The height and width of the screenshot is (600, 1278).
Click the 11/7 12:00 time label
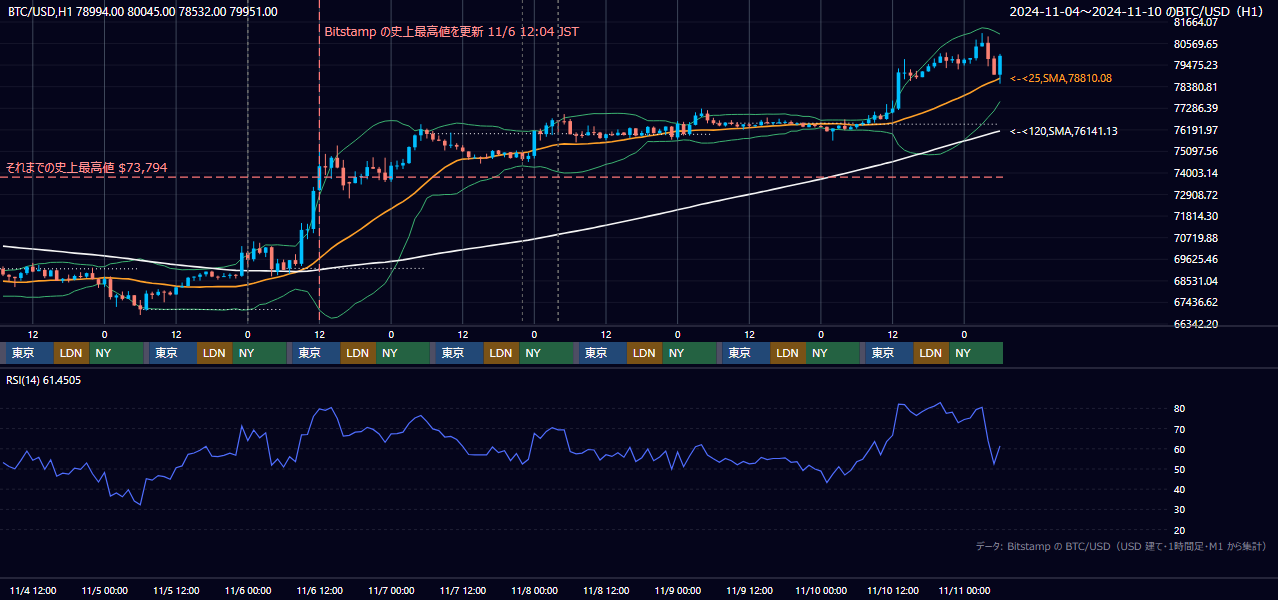(x=463, y=590)
